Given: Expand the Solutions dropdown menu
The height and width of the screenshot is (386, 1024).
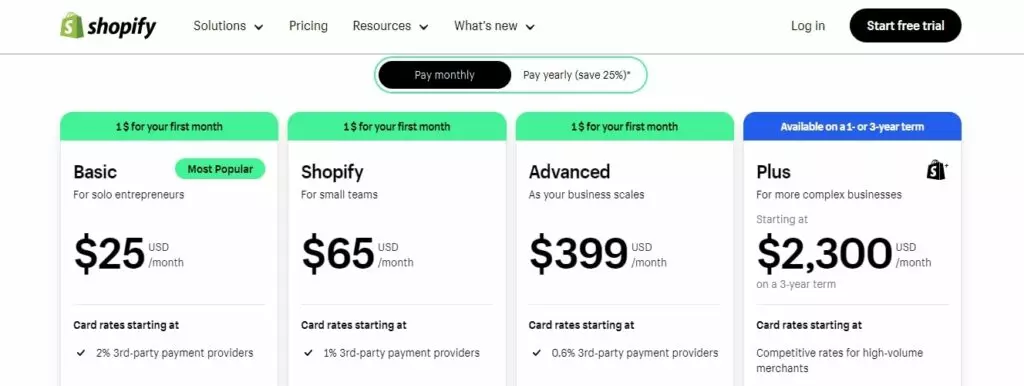Looking at the screenshot, I should pyautogui.click(x=228, y=26).
